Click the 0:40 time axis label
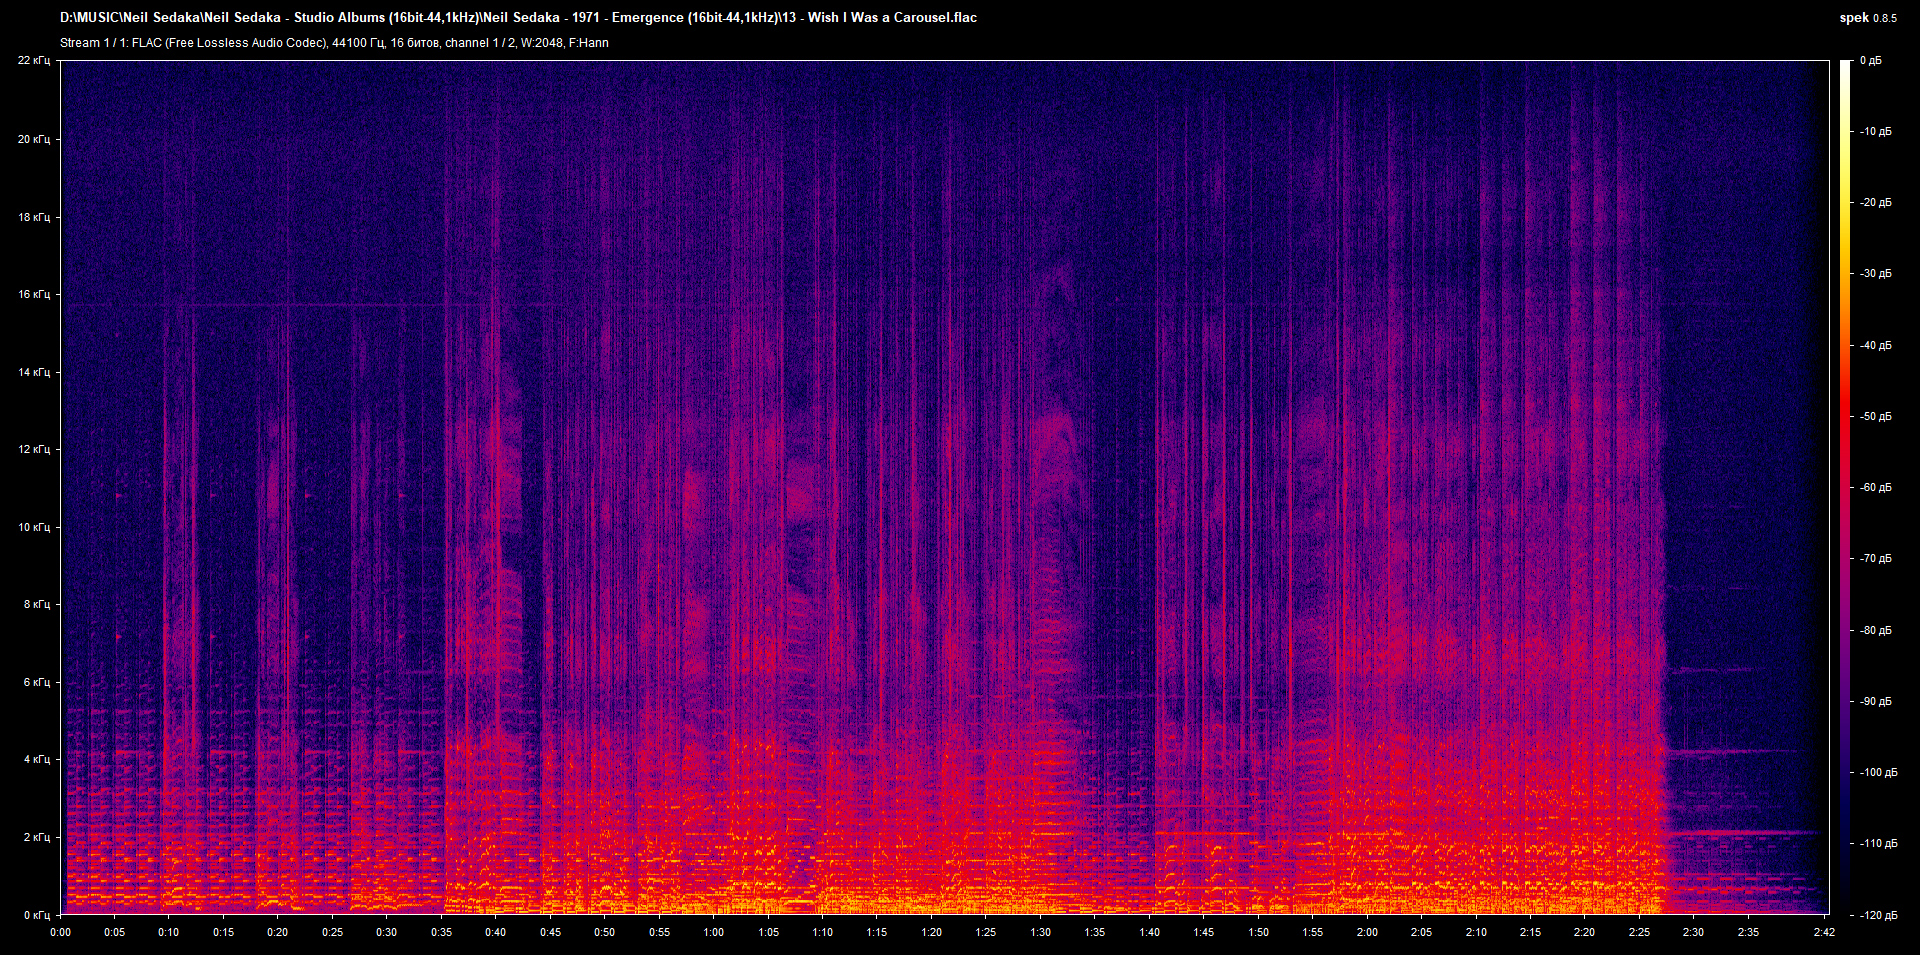 496,933
